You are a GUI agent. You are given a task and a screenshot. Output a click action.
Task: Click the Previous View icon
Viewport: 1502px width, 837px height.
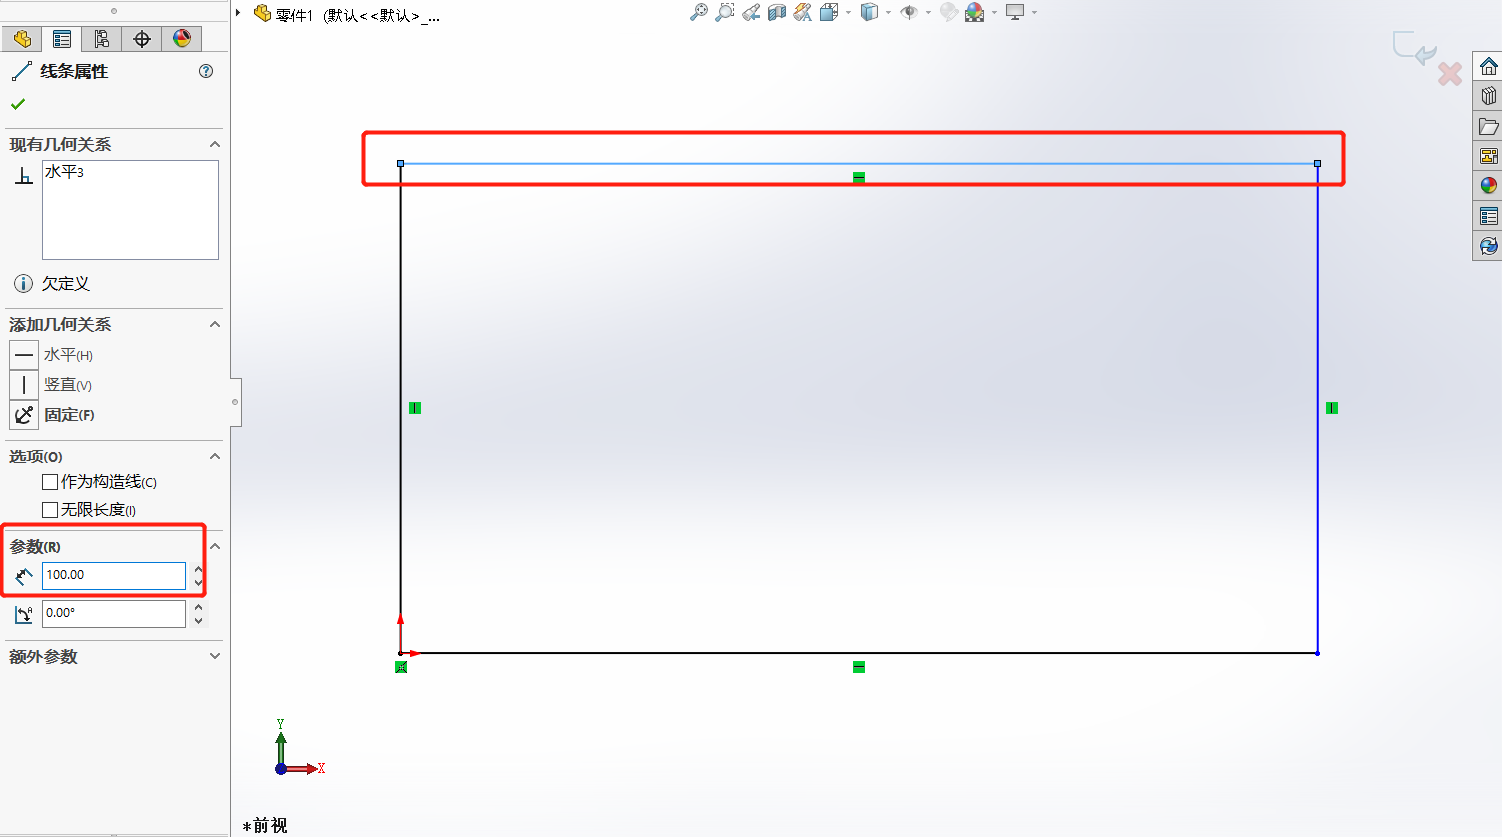coord(751,13)
